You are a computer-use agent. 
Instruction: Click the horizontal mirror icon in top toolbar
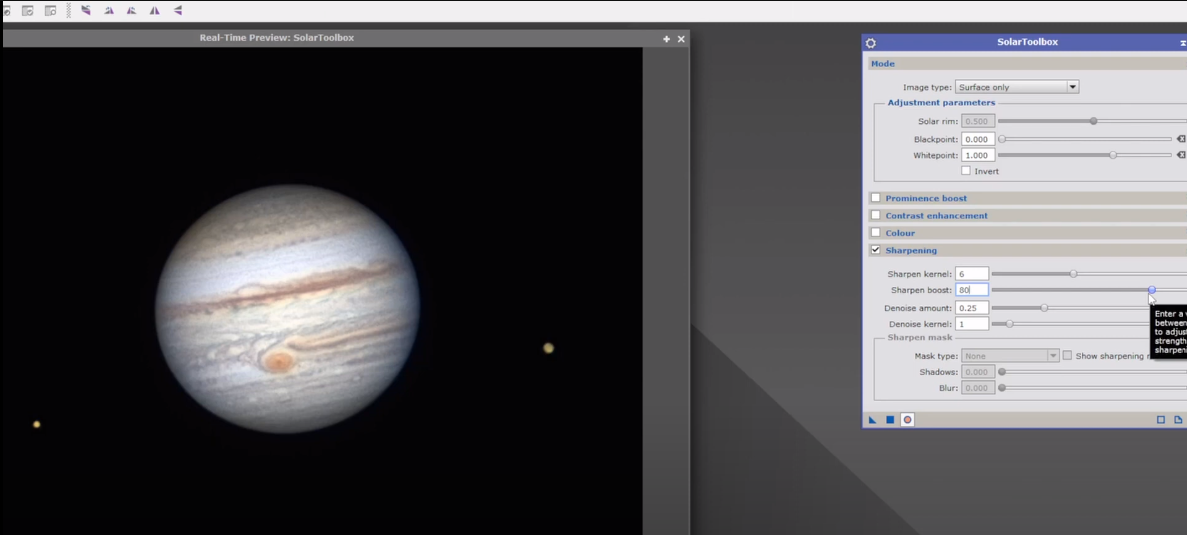click(x=154, y=11)
